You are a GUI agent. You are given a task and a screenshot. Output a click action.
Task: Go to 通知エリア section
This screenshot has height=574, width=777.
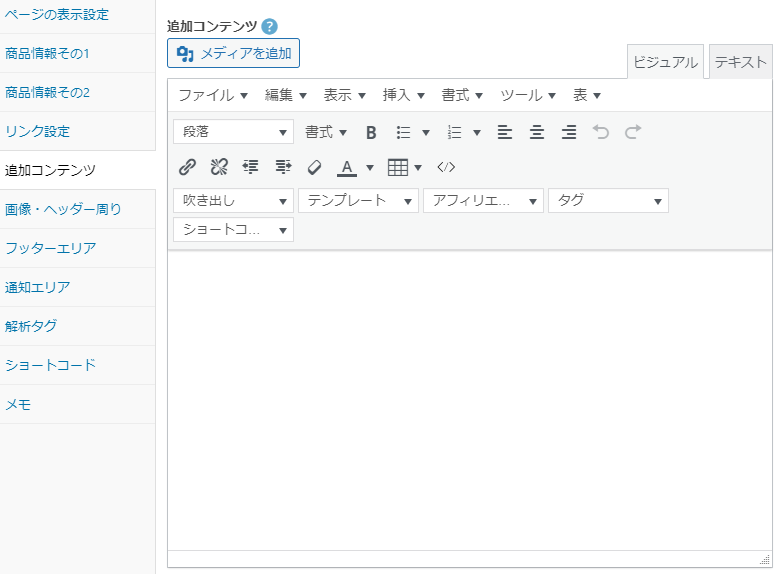[x=77, y=287]
